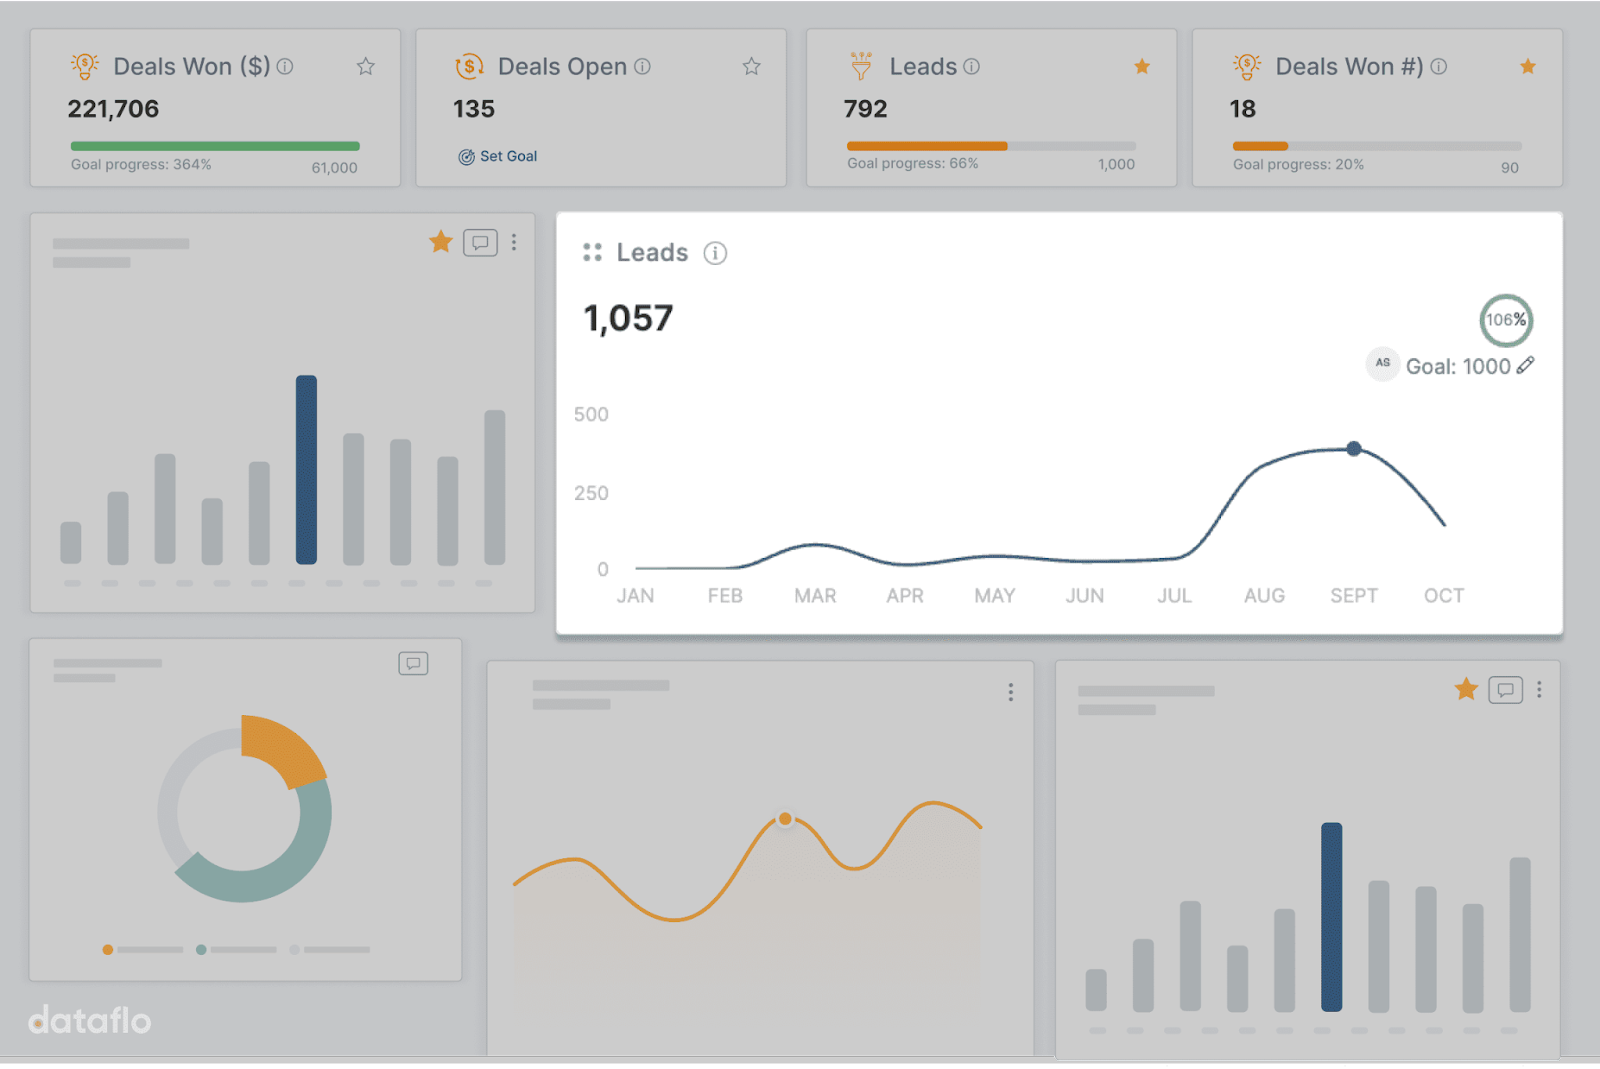
Task: Click the comment bubble on the top-left bar chart
Action: (481, 242)
